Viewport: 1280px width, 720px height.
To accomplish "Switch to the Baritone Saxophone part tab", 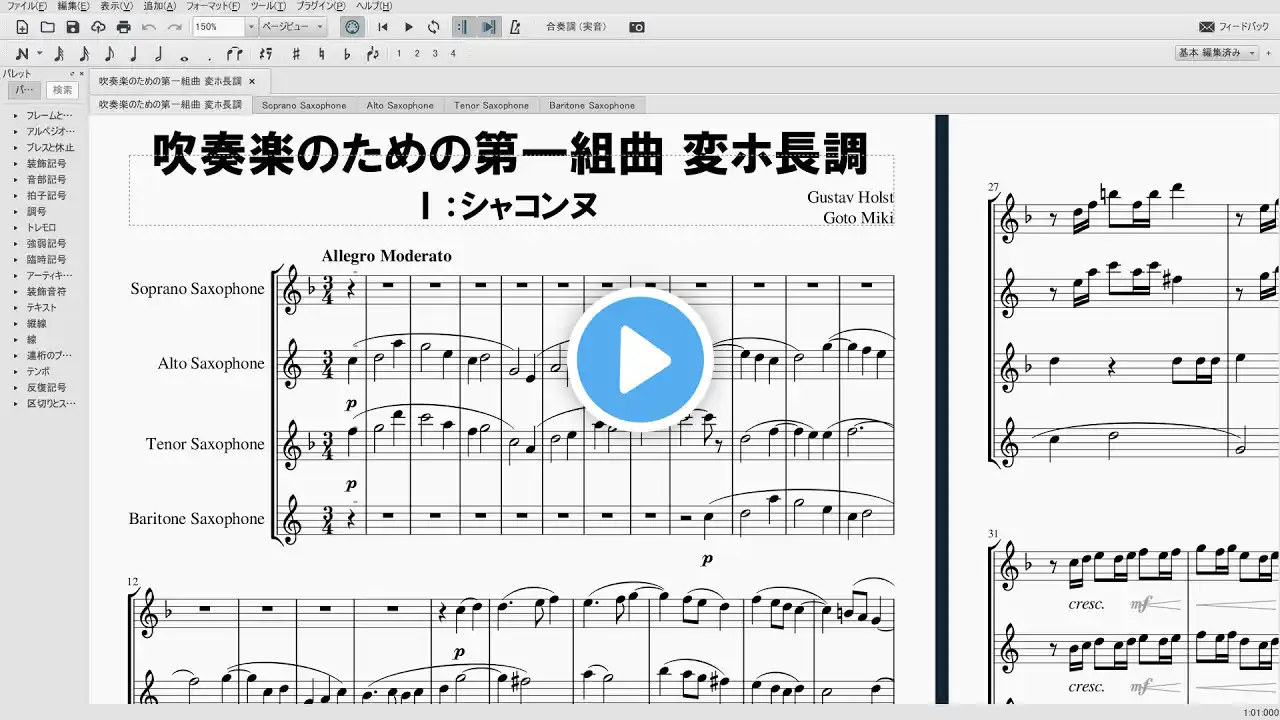I will 592,105.
